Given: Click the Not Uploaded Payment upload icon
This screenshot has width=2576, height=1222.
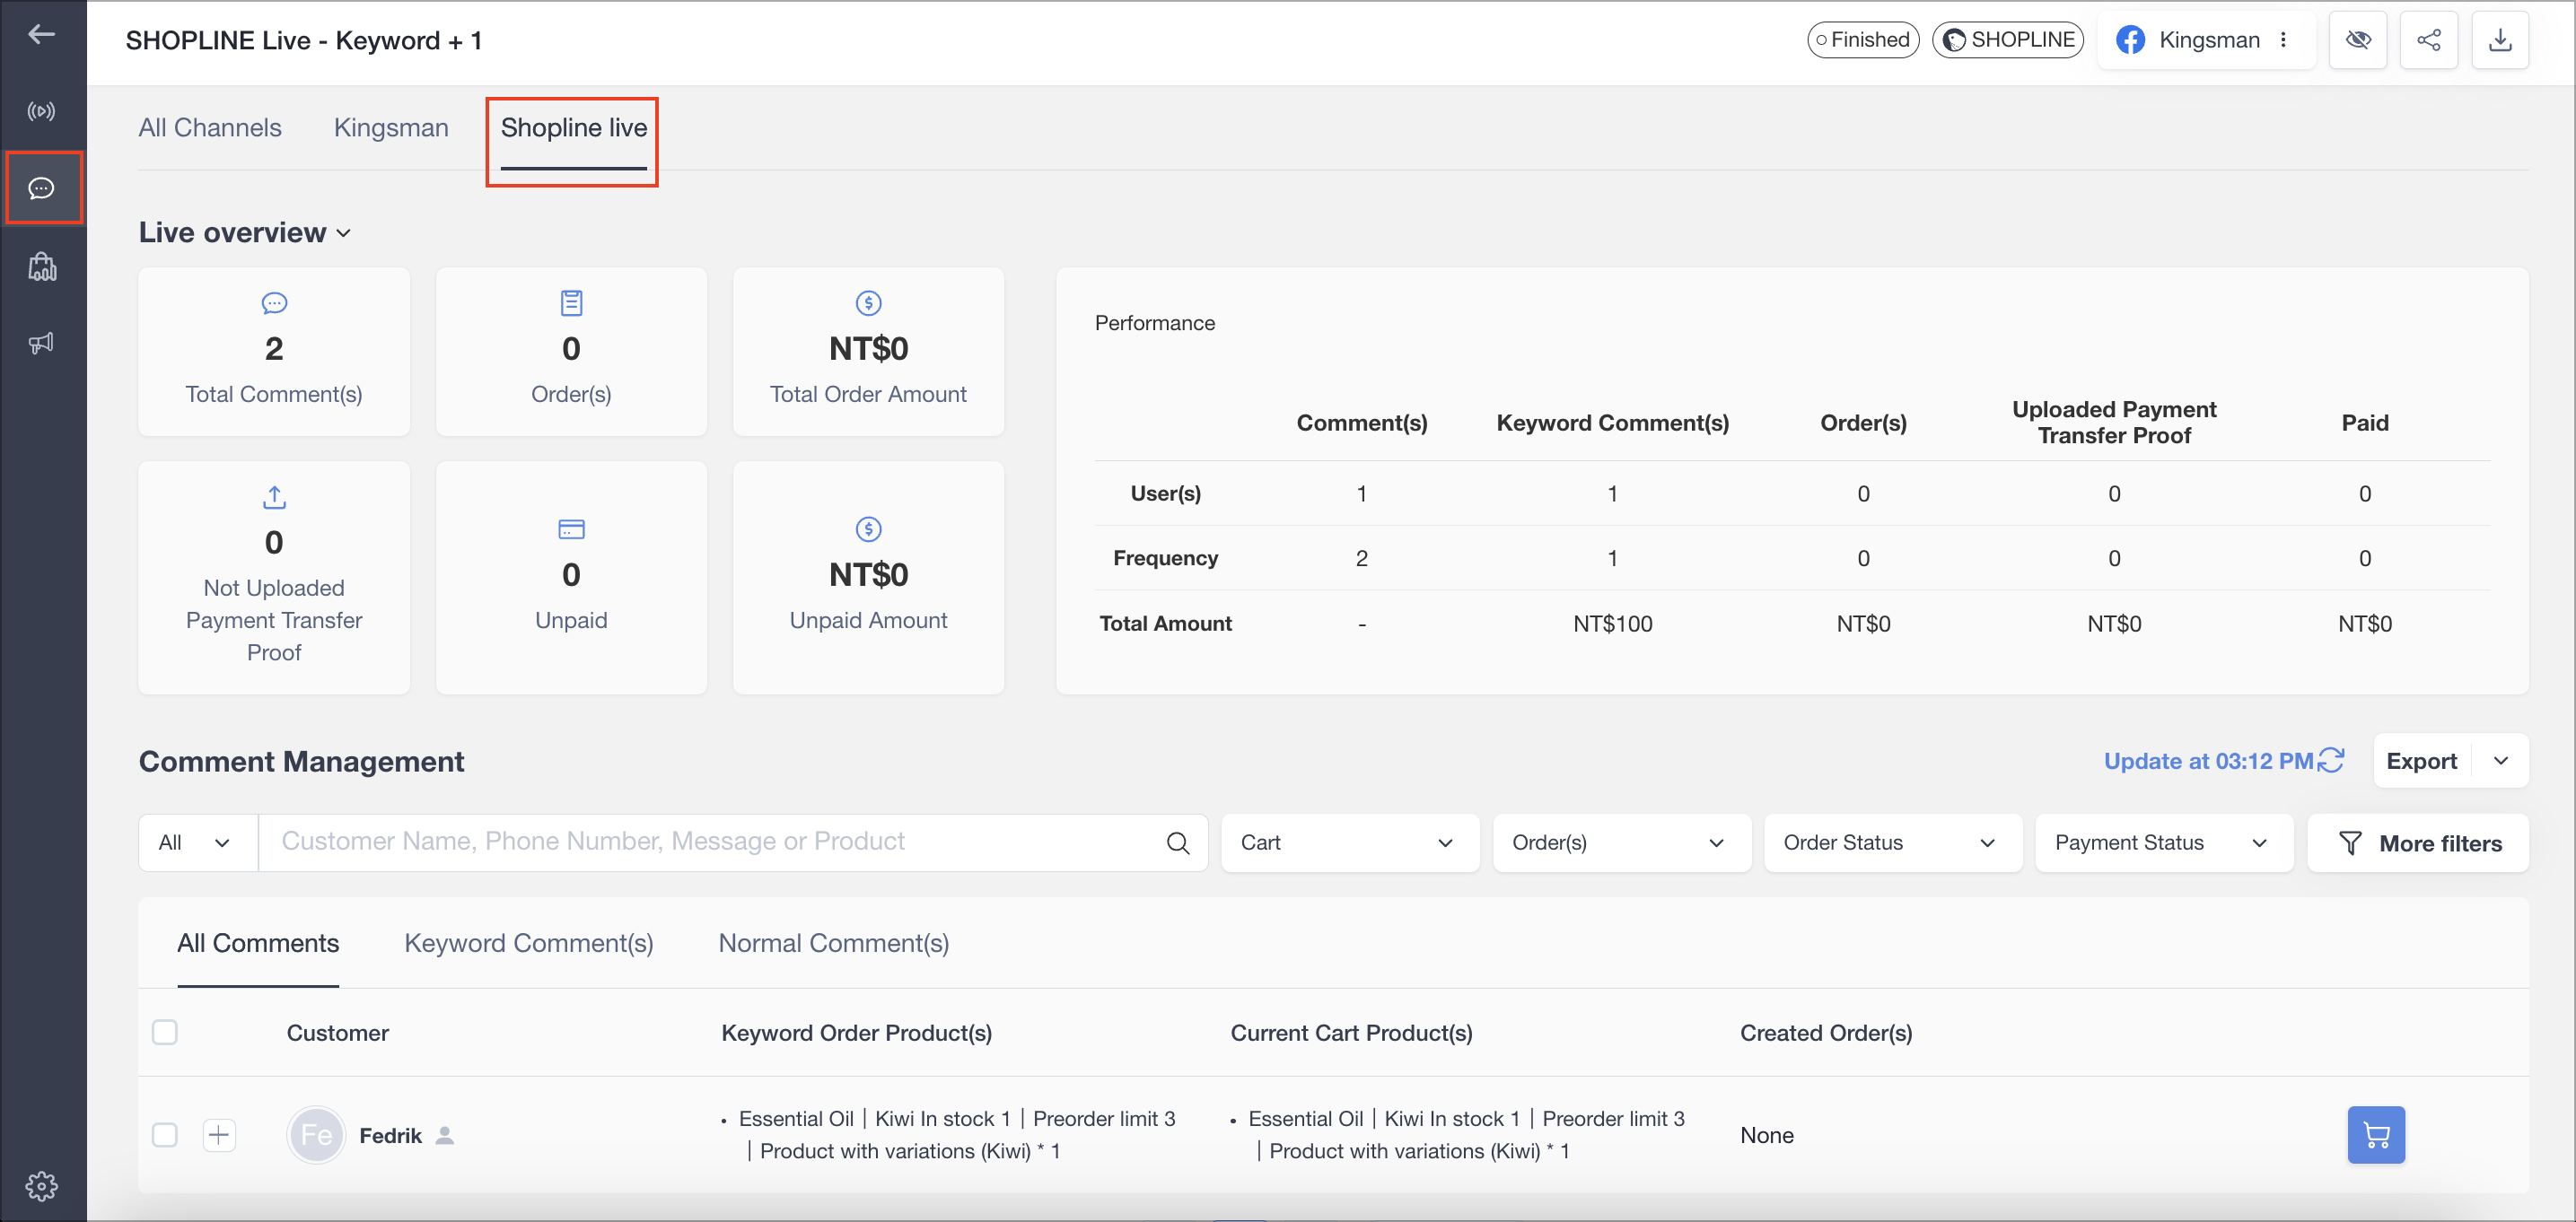Looking at the screenshot, I should click(x=274, y=497).
